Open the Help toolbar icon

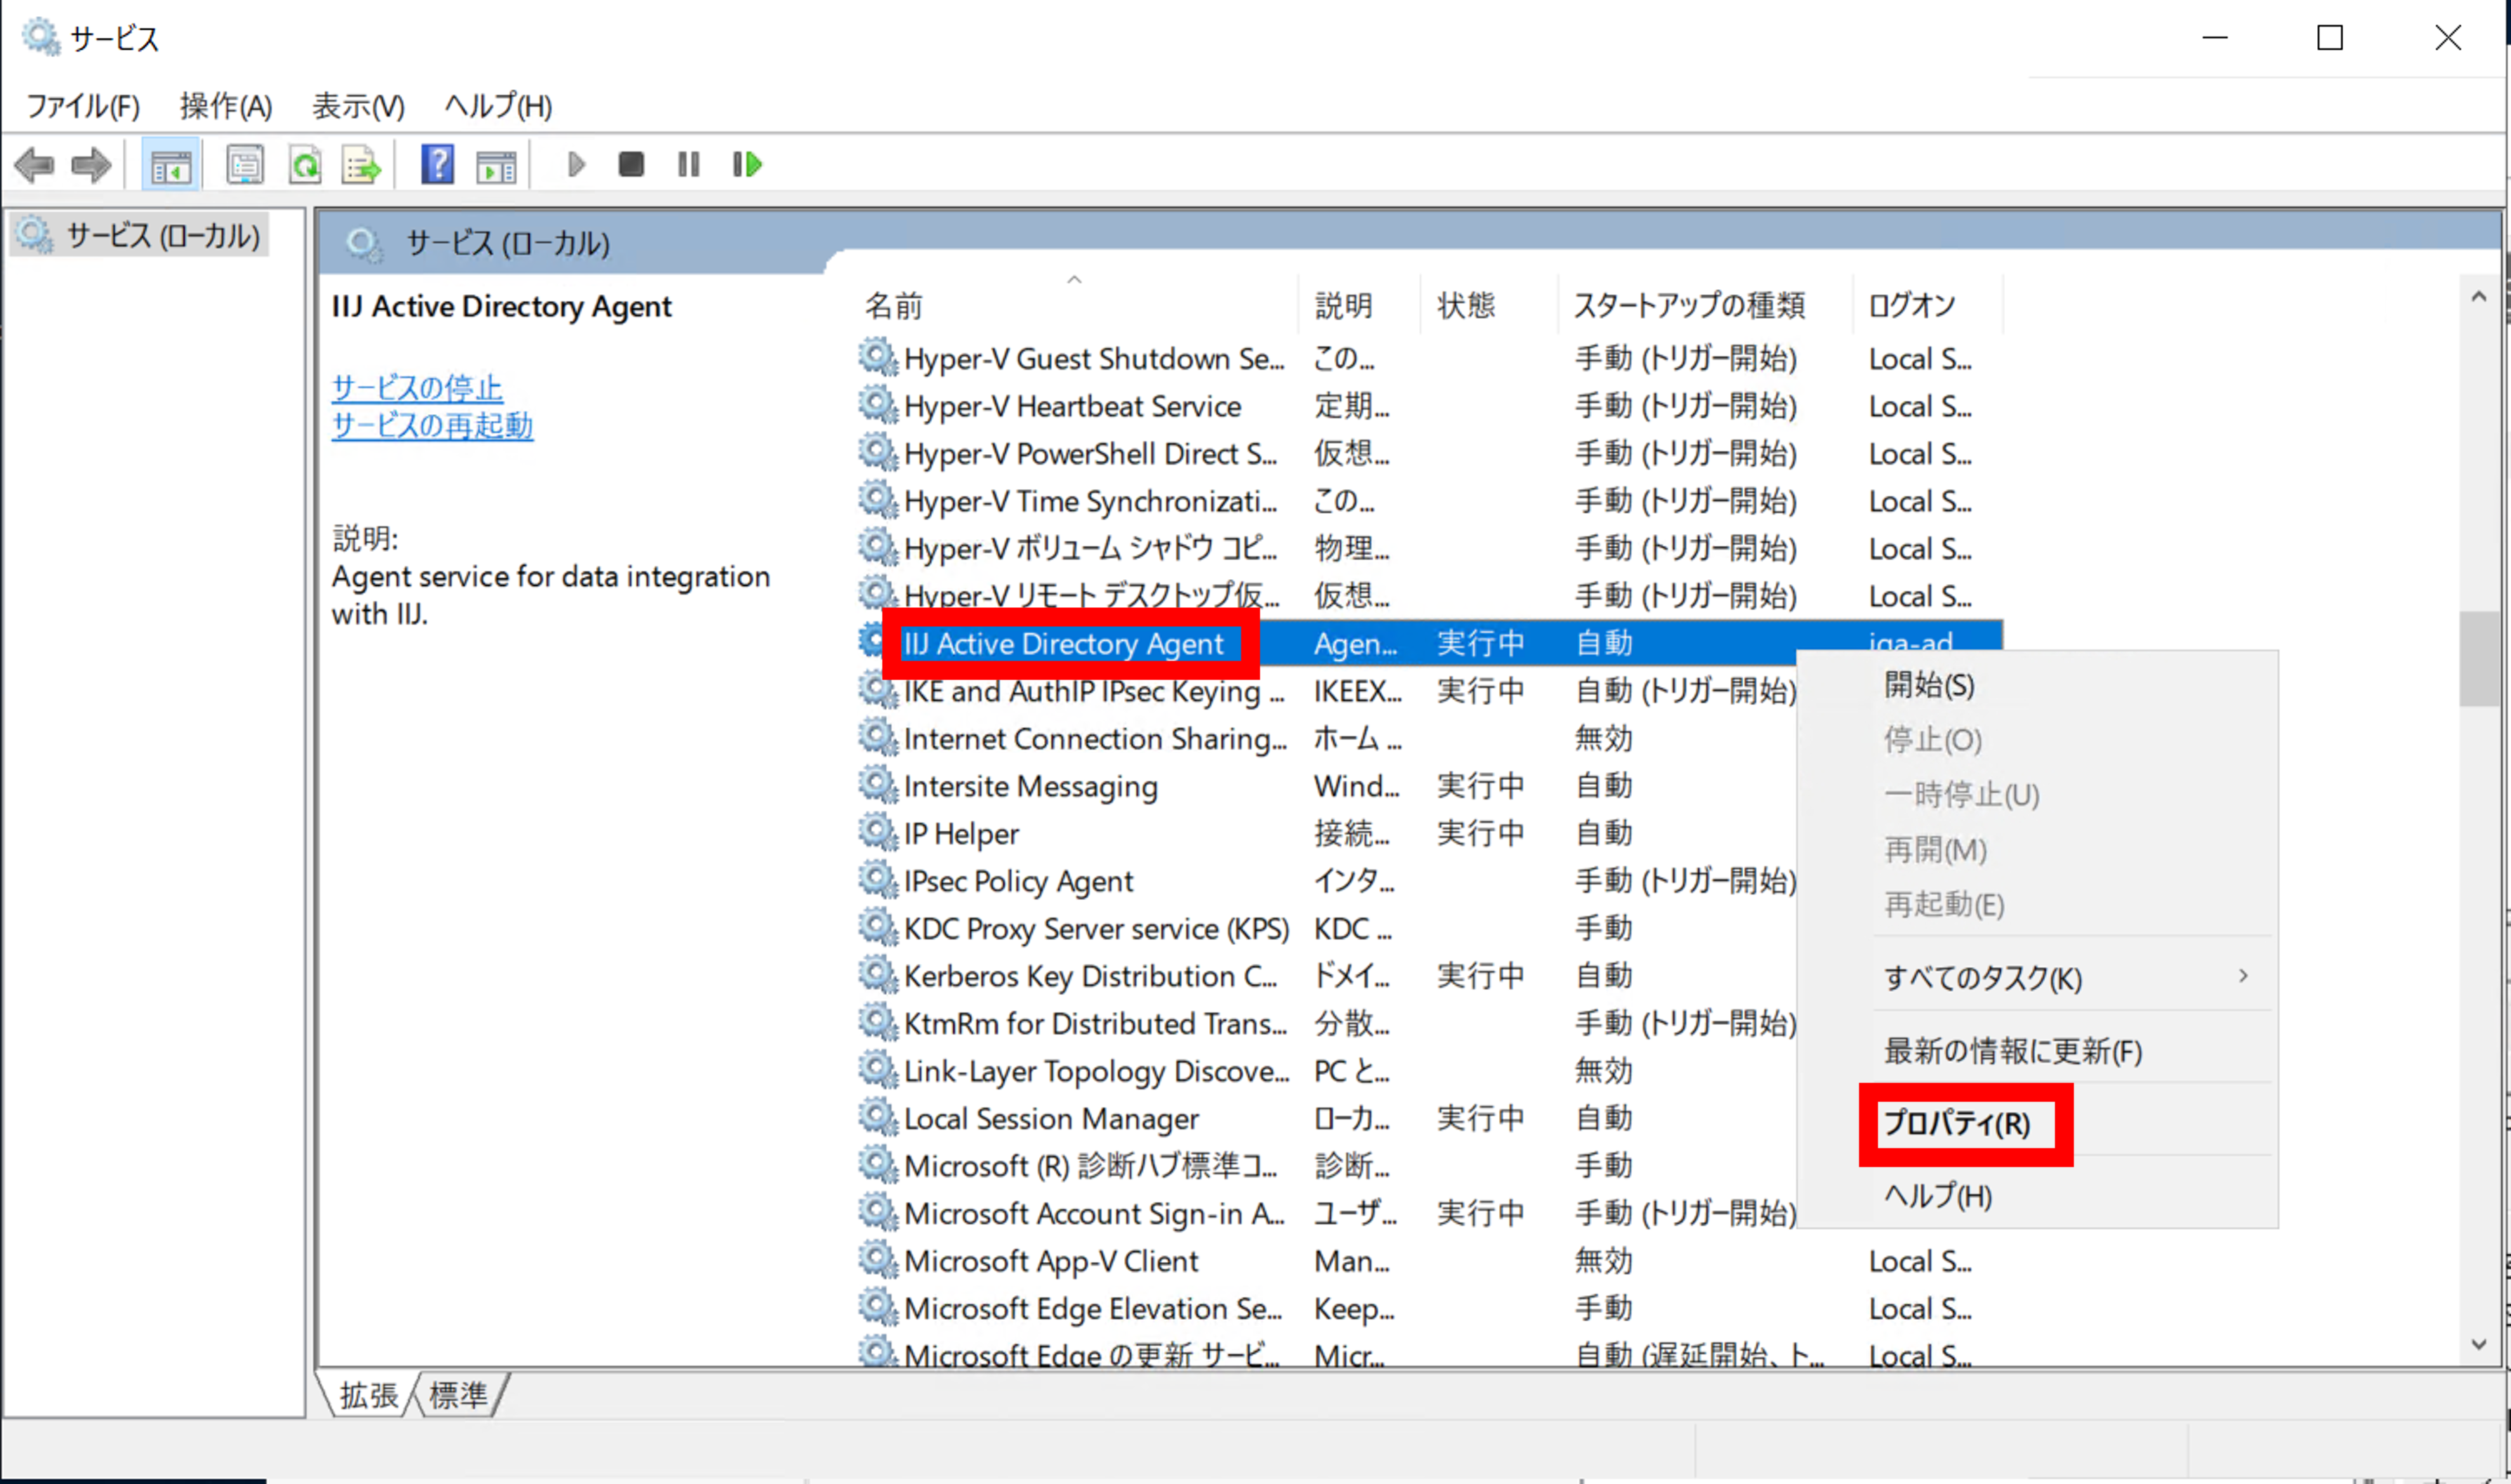click(437, 165)
